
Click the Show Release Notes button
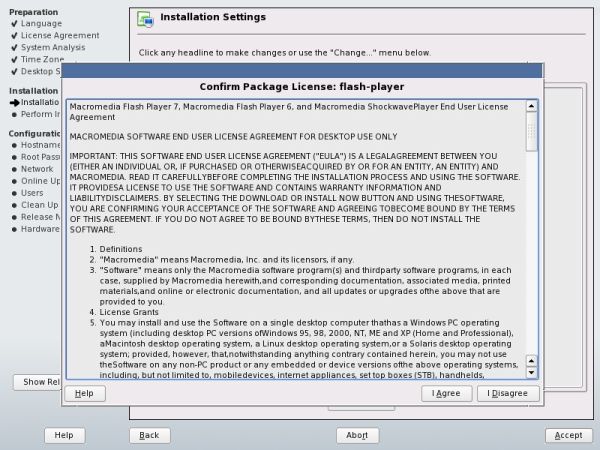37,382
